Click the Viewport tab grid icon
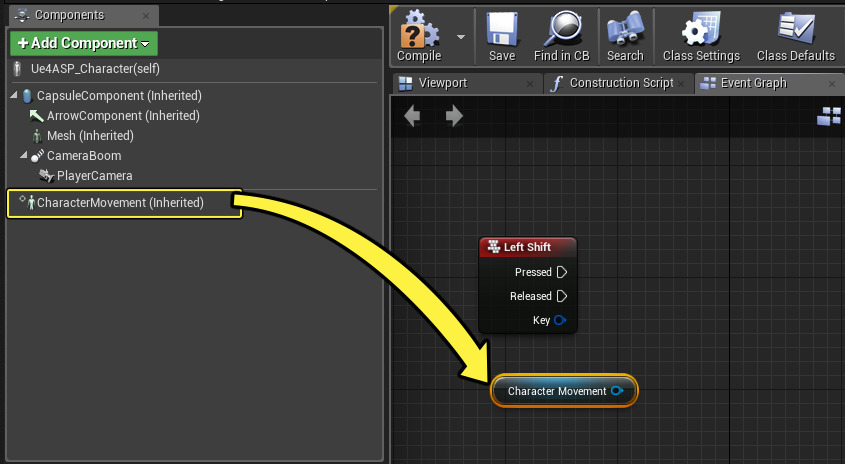This screenshot has width=845, height=464. click(405, 84)
